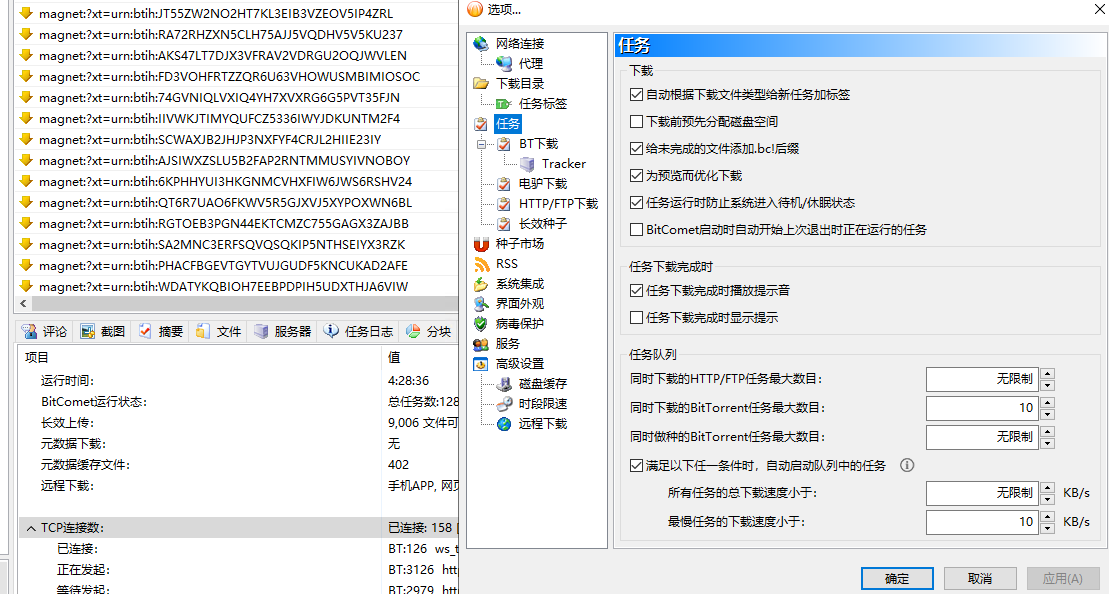Increase HTTP/FTP任务最大数目 with up arrow
1109x594 pixels.
point(1047,374)
